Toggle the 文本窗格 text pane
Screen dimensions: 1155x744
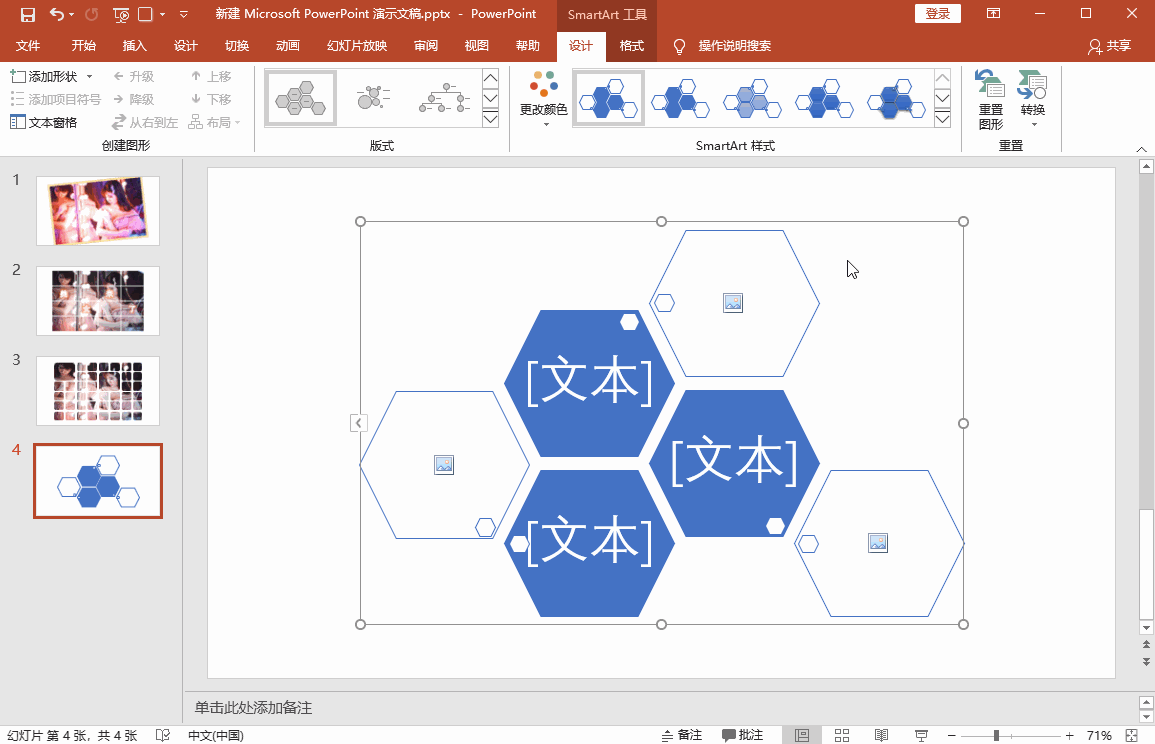[43, 122]
